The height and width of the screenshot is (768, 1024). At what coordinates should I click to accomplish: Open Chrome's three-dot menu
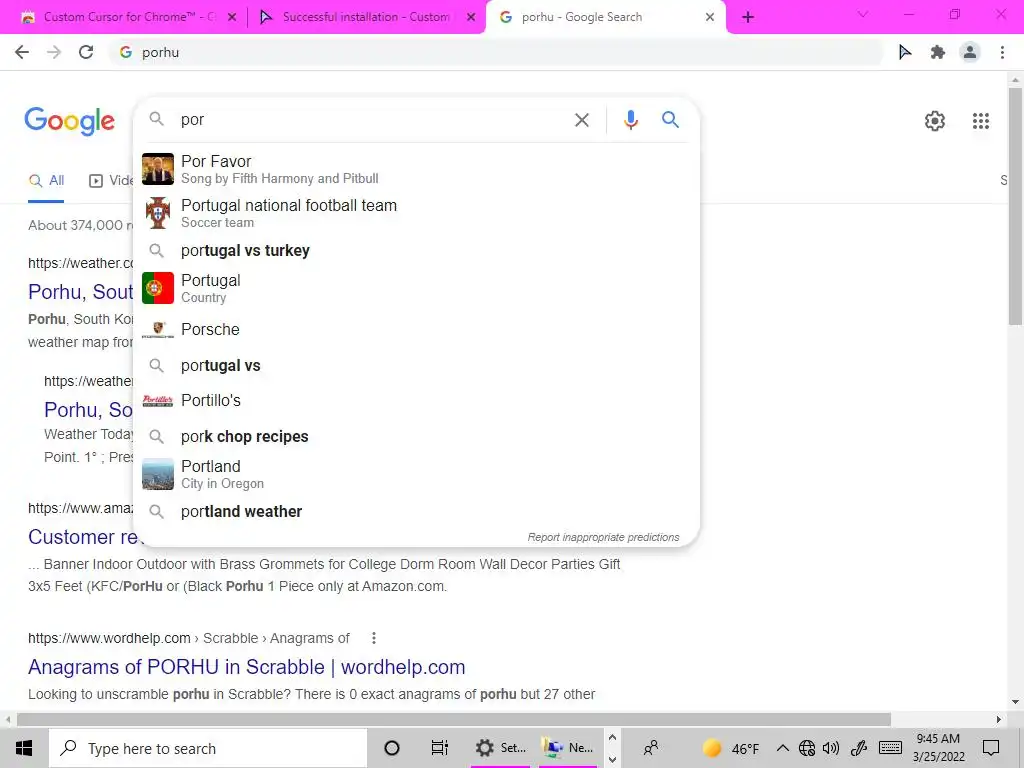coord(1002,52)
